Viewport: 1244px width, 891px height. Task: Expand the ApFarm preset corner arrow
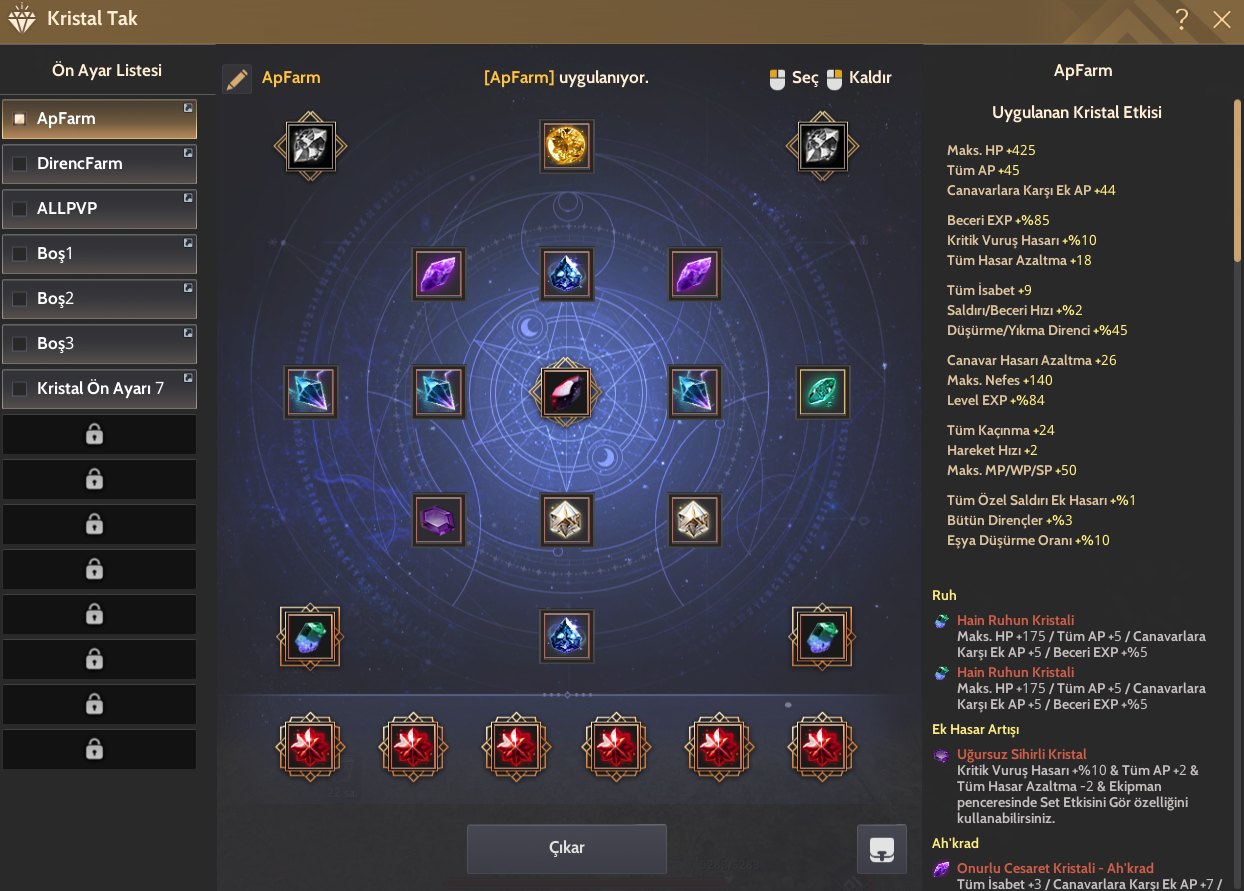[x=188, y=107]
